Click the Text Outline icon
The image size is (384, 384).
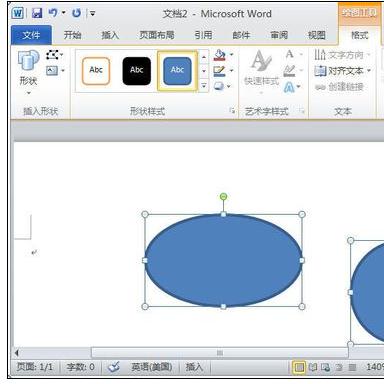(x=289, y=71)
